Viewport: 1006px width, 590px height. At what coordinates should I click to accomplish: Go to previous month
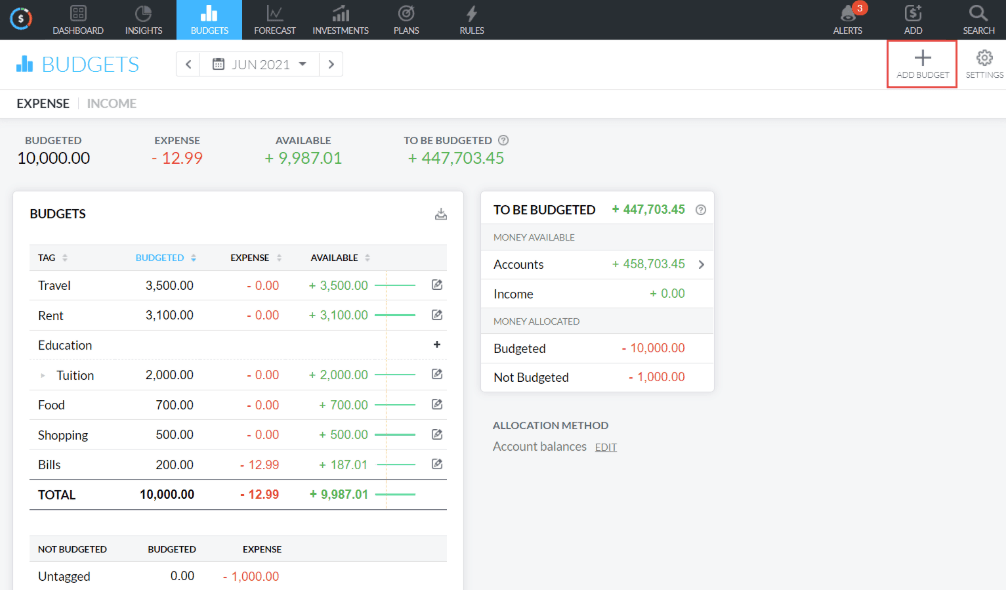[x=188, y=64]
